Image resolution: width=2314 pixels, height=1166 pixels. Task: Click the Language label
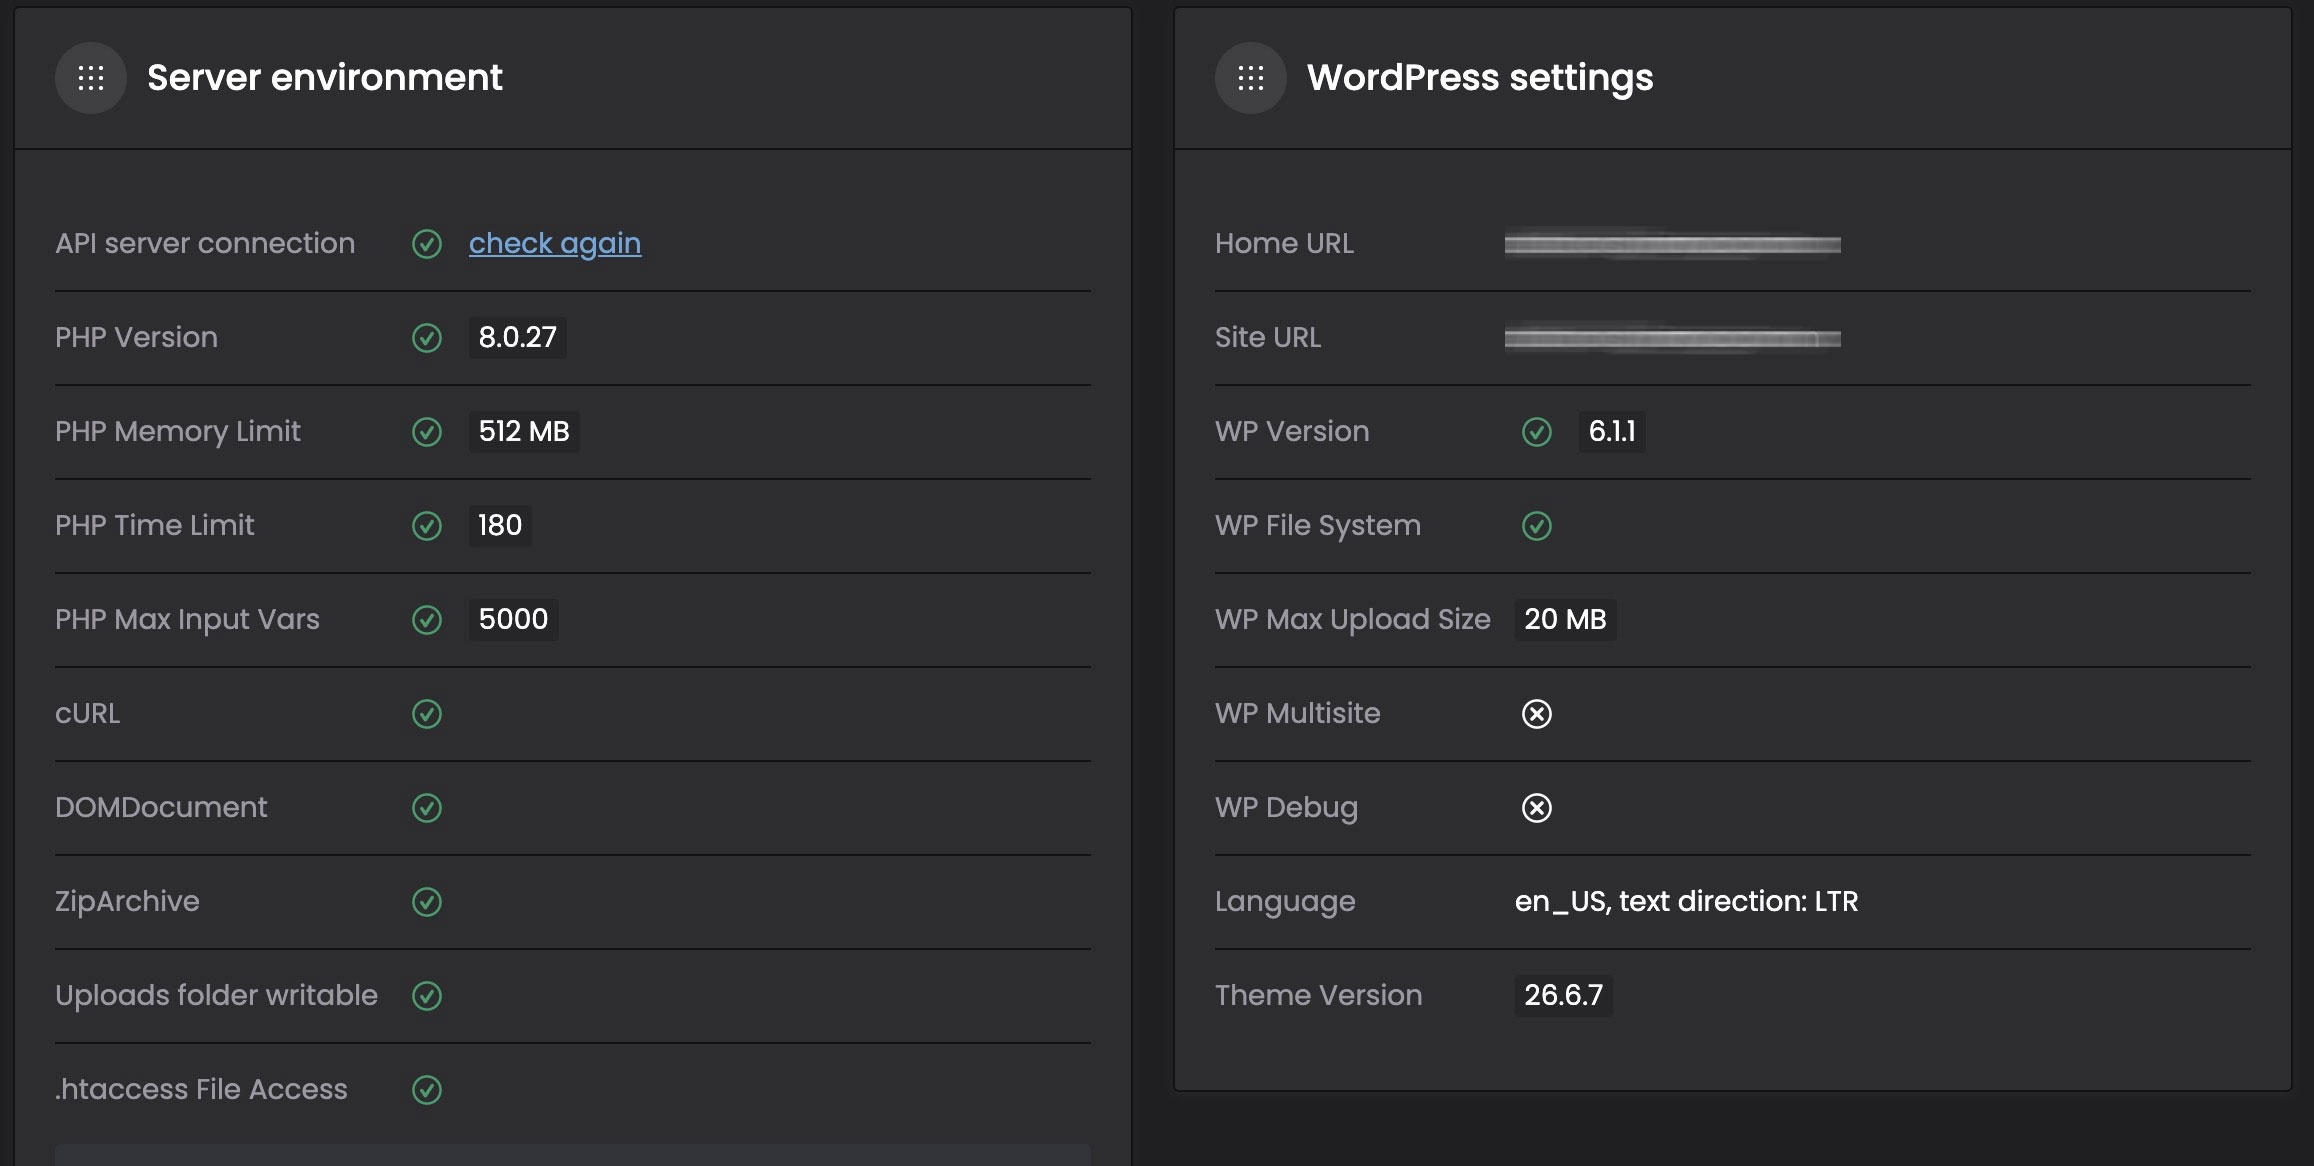tap(1285, 901)
